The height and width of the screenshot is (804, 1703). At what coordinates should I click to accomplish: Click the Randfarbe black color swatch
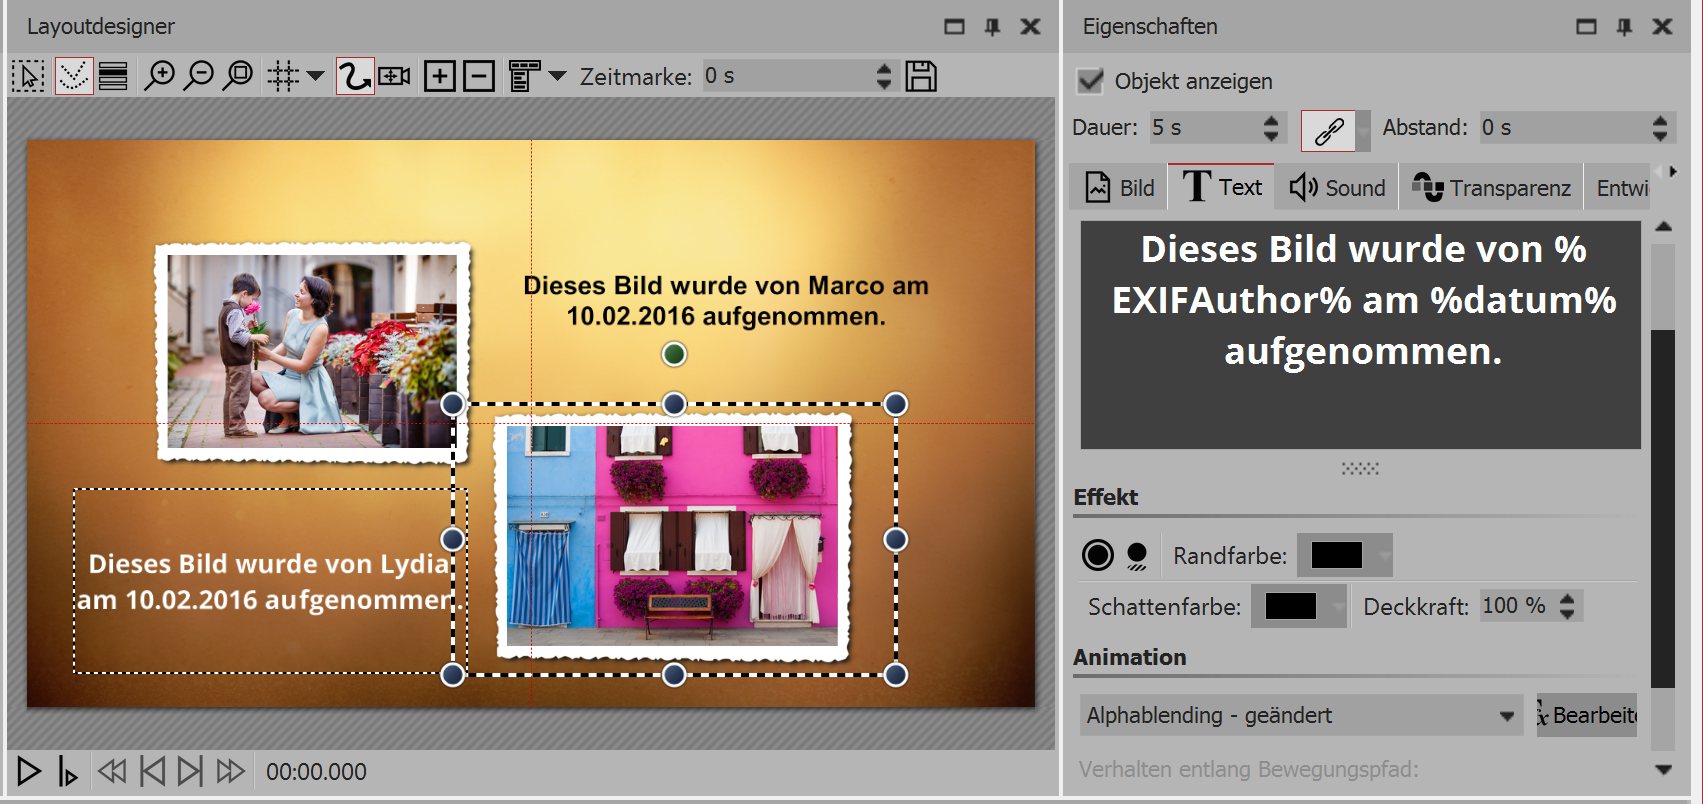(1336, 555)
